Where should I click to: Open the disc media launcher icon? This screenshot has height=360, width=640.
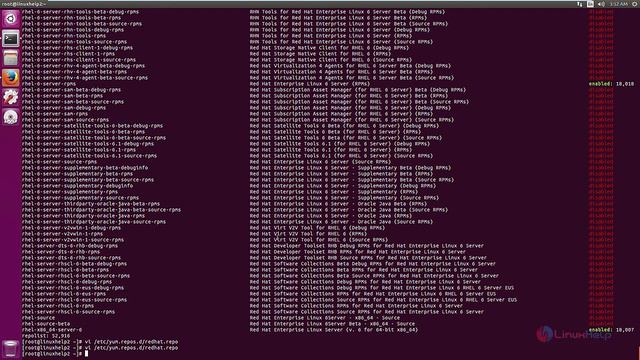click(x=11, y=117)
